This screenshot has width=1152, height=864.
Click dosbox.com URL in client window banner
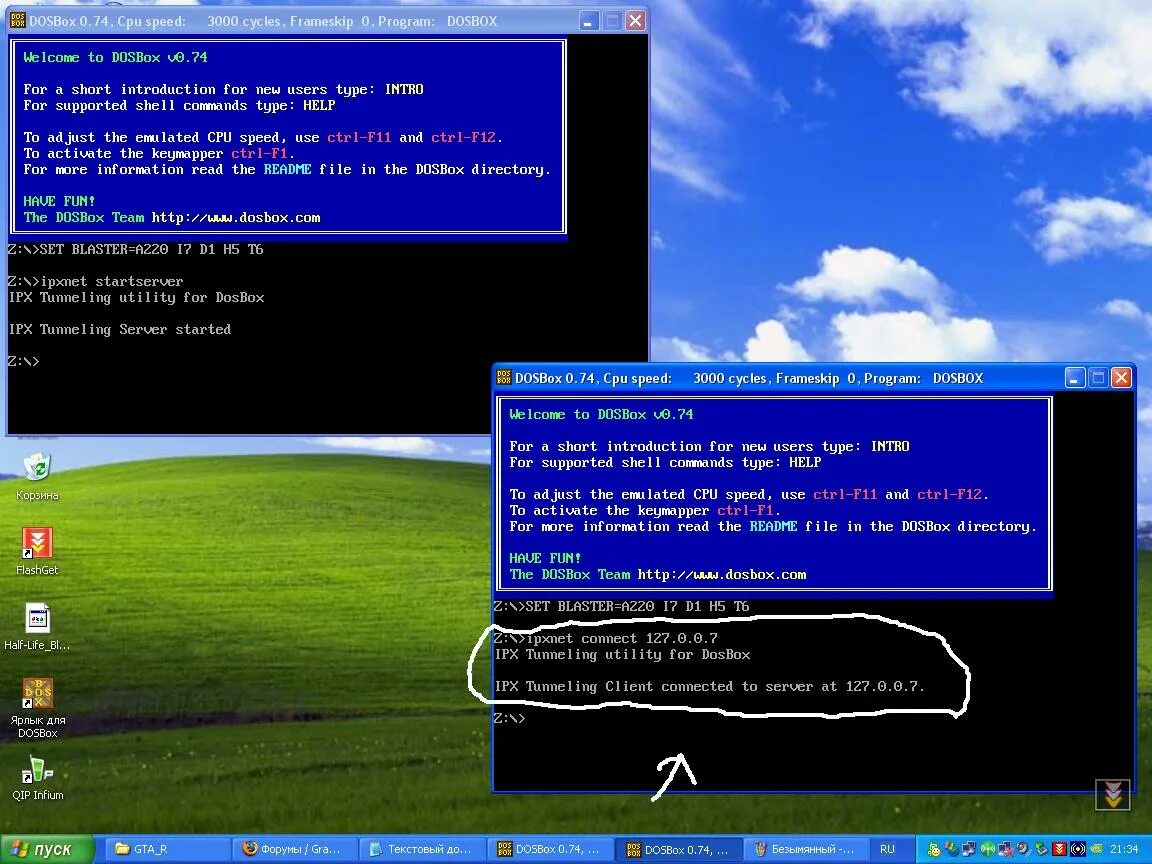click(x=721, y=575)
